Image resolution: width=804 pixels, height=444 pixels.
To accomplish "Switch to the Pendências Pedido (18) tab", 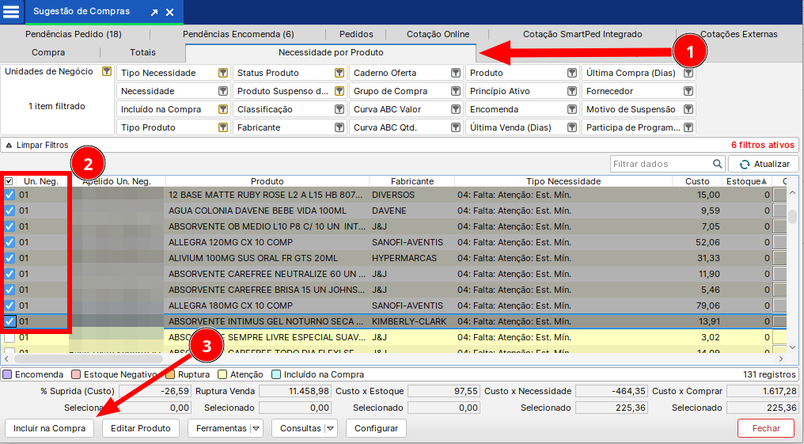I will click(72, 34).
